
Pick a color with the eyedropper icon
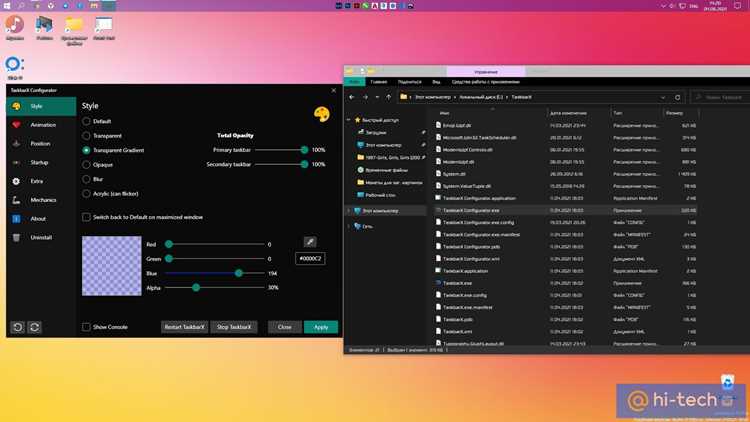point(310,242)
